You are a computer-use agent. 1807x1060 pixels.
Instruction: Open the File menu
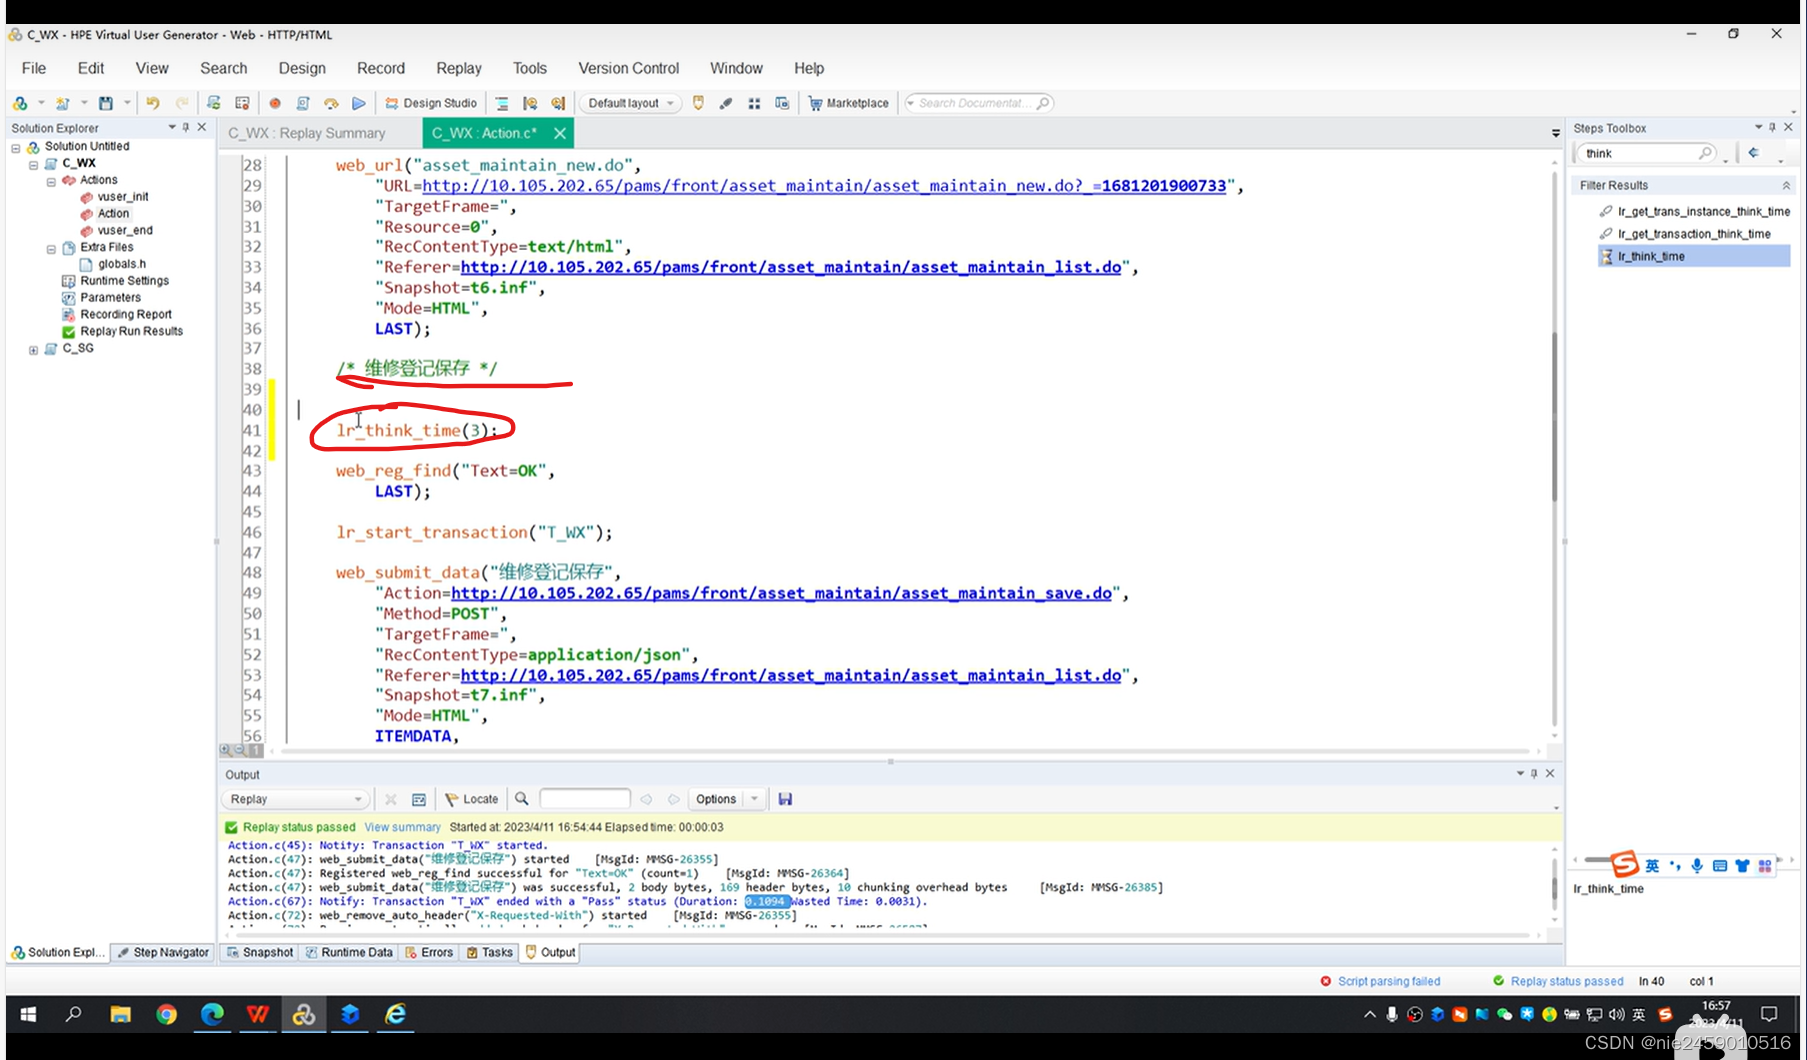tap(34, 68)
